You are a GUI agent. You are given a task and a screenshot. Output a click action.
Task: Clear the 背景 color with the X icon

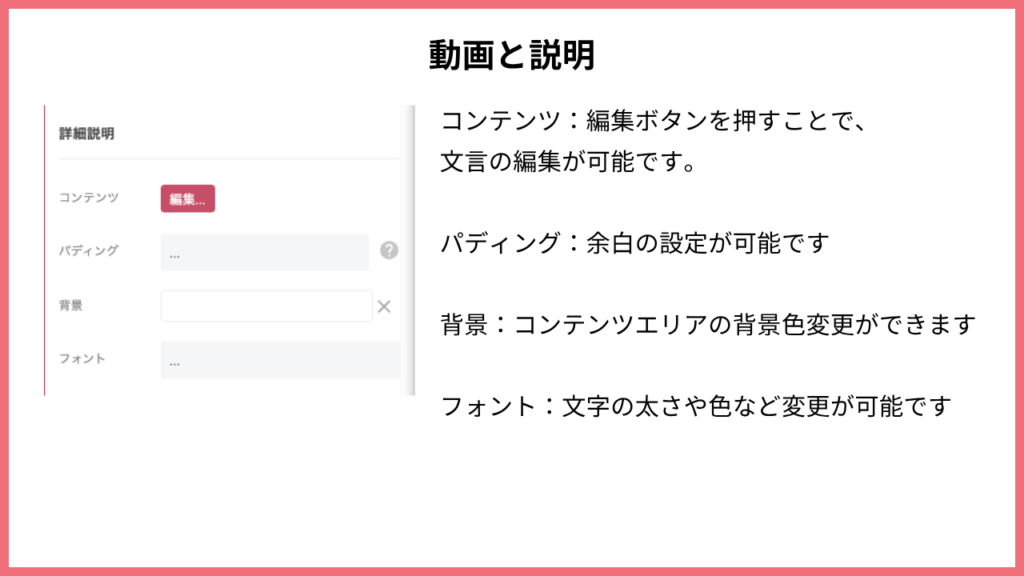[384, 306]
